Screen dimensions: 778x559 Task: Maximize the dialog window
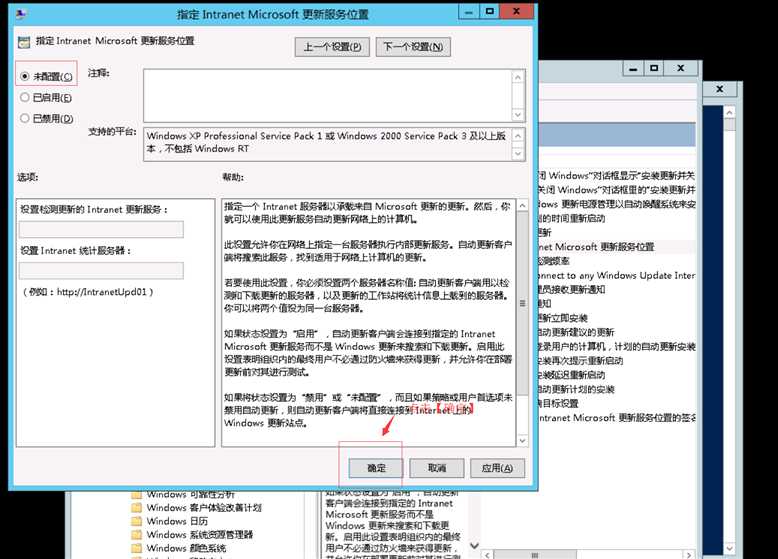(490, 12)
